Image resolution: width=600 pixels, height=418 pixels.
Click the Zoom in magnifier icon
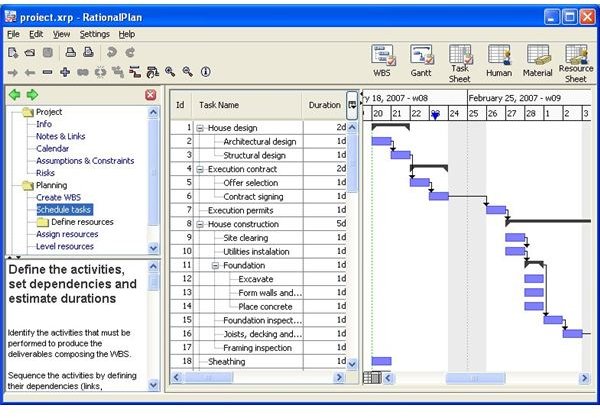(170, 72)
